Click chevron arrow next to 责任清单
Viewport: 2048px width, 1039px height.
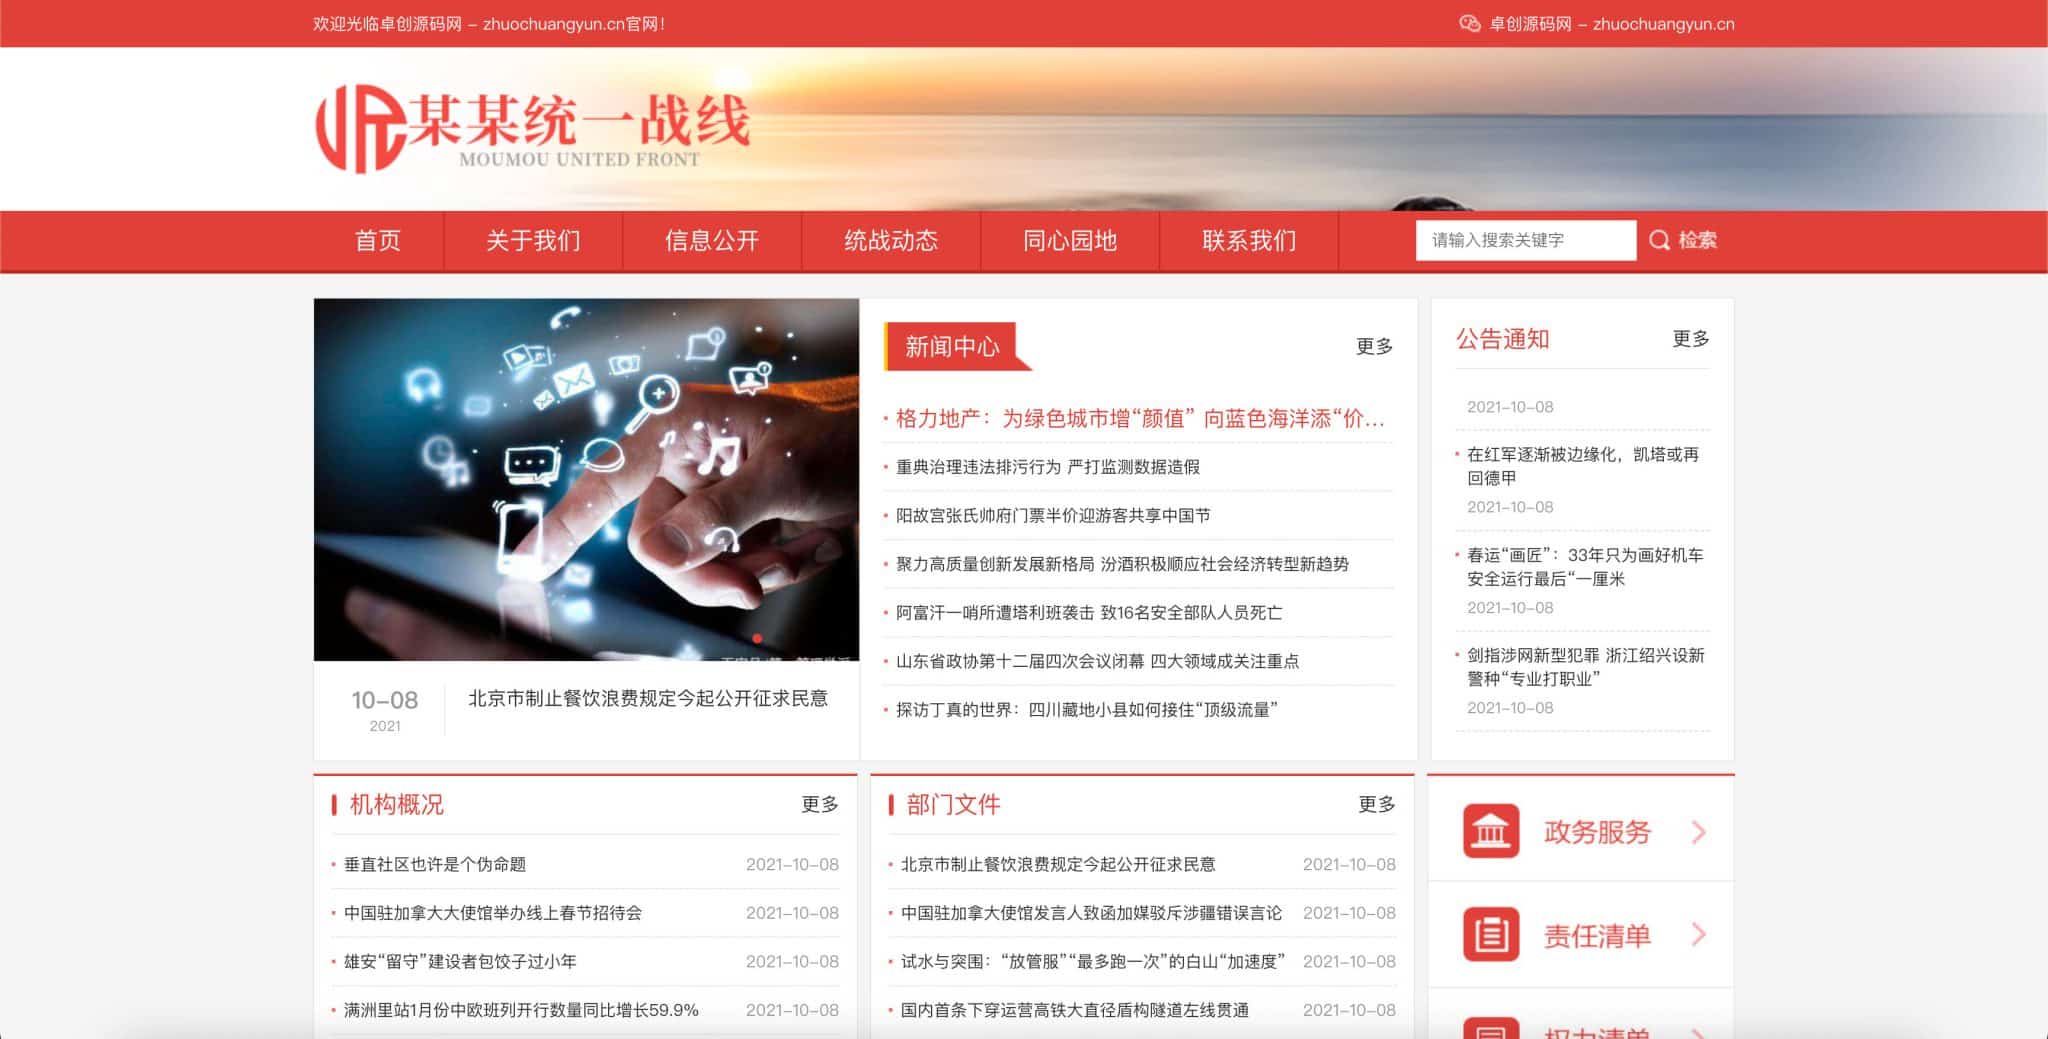click(1698, 935)
